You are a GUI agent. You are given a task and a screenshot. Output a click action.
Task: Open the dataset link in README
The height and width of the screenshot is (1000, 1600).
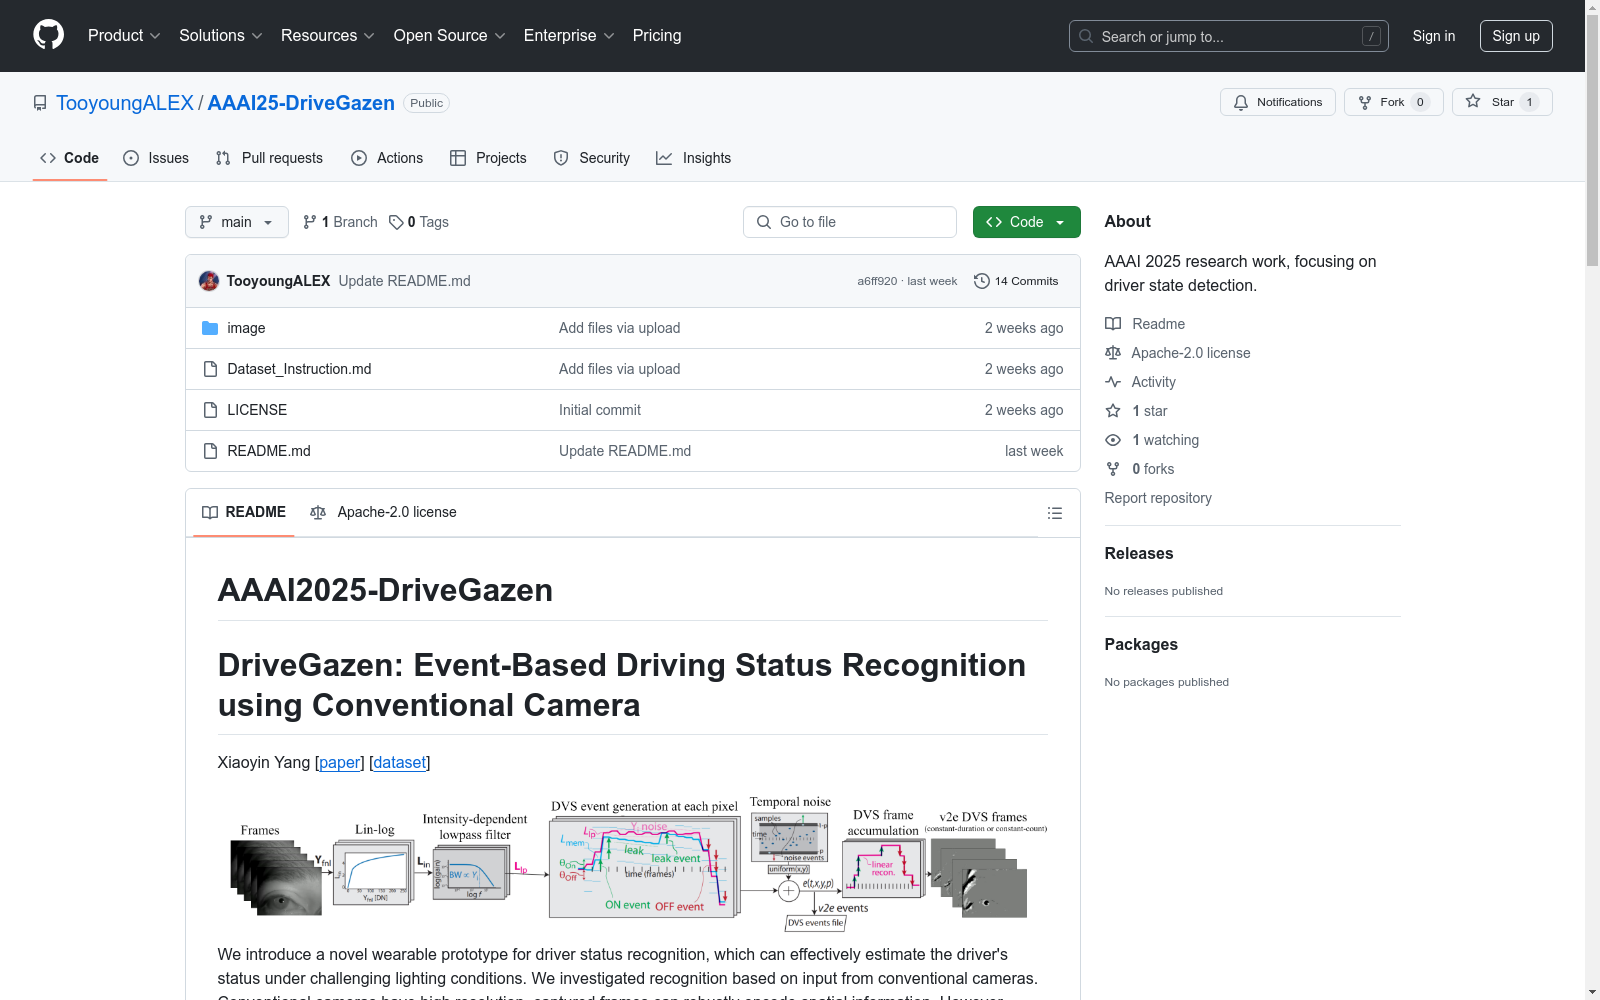pyautogui.click(x=400, y=762)
